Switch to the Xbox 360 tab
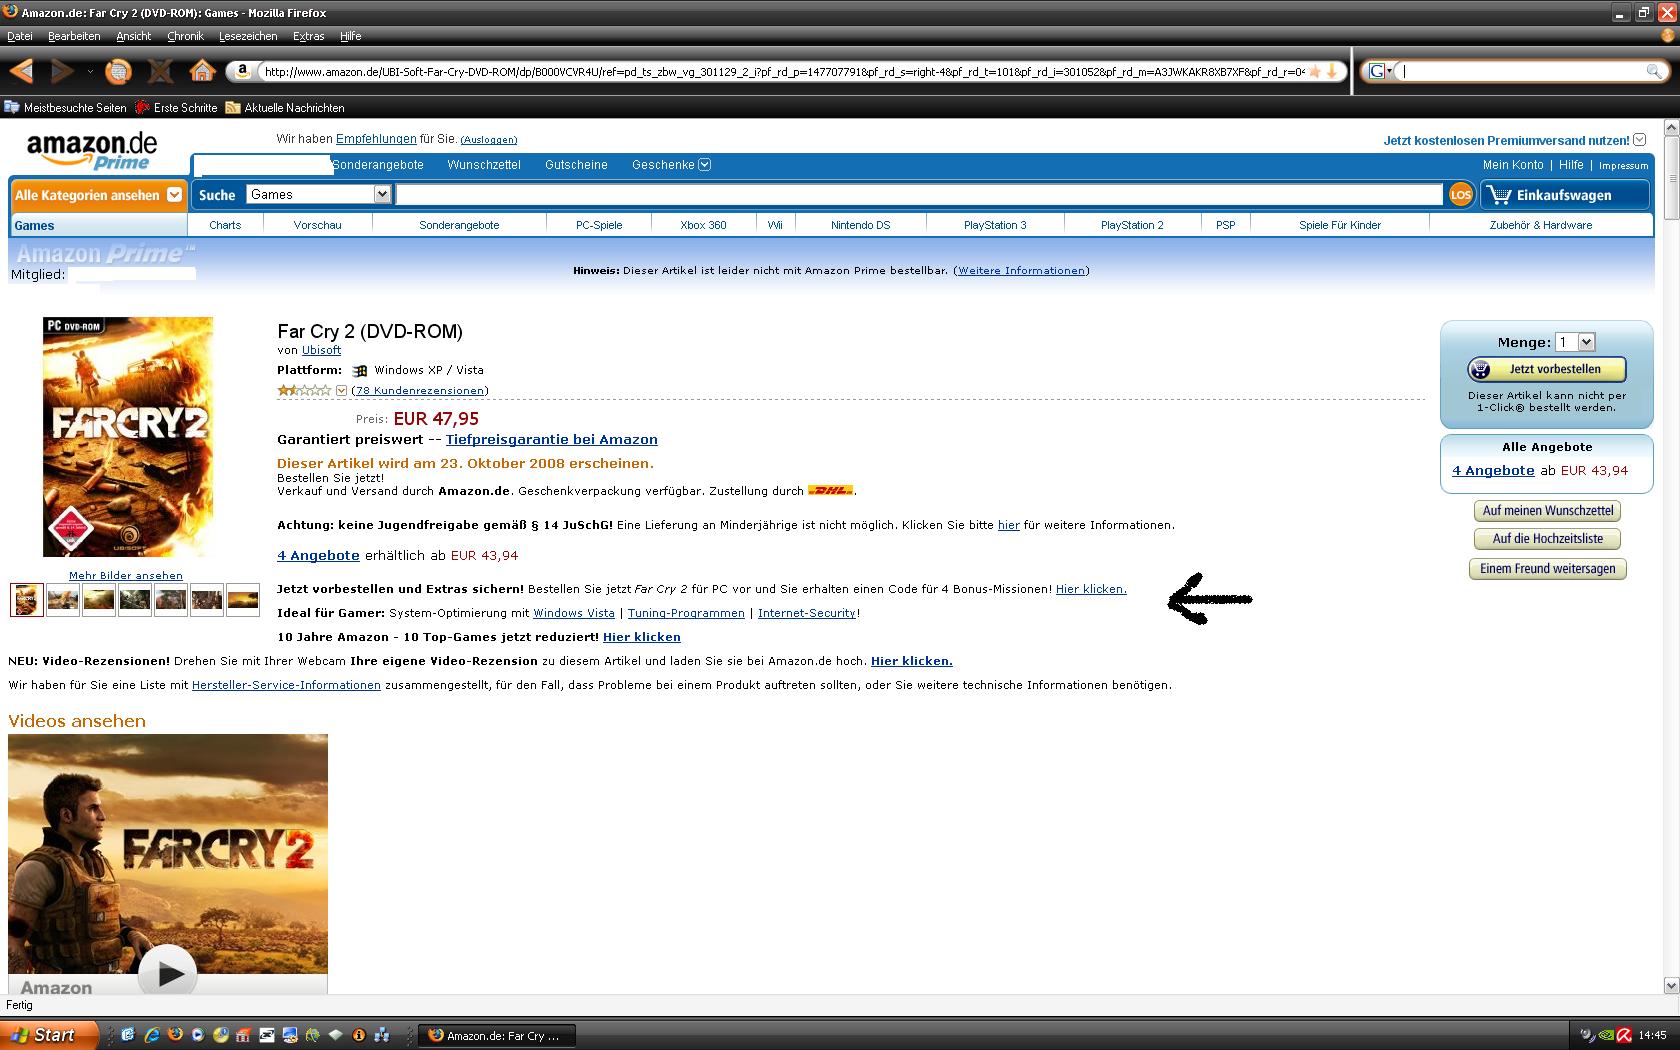This screenshot has height=1050, width=1680. tap(703, 225)
